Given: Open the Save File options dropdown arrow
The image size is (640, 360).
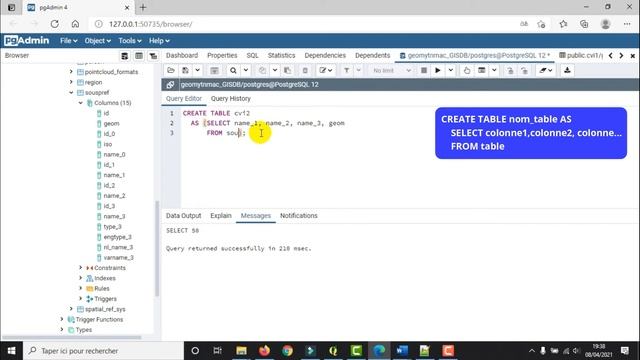Looking at the screenshot, I should pos(198,71).
